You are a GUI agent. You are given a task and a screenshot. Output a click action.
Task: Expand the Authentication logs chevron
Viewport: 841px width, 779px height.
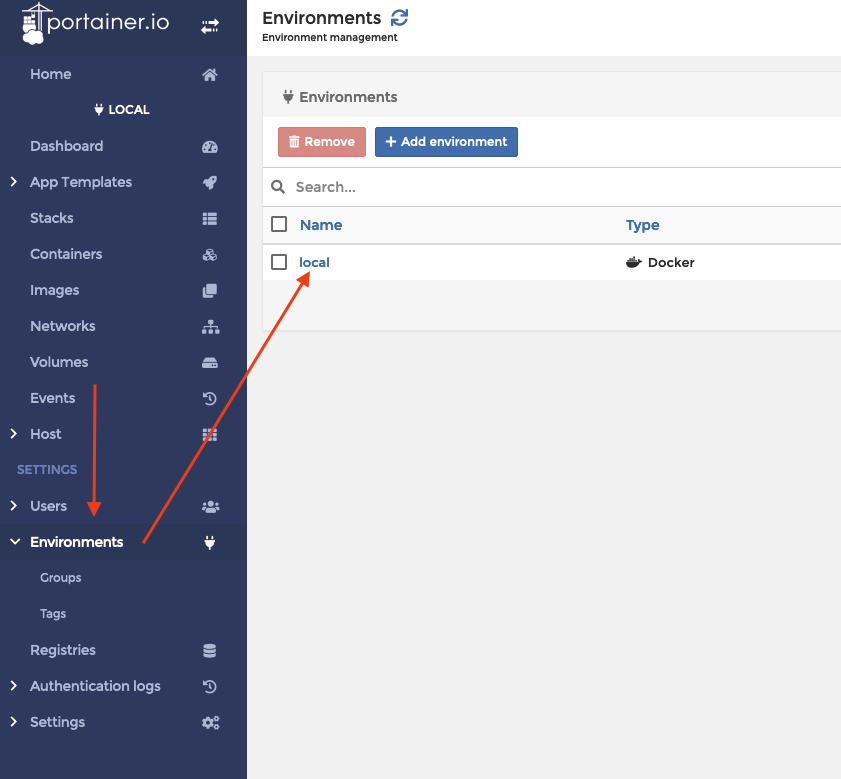point(14,686)
